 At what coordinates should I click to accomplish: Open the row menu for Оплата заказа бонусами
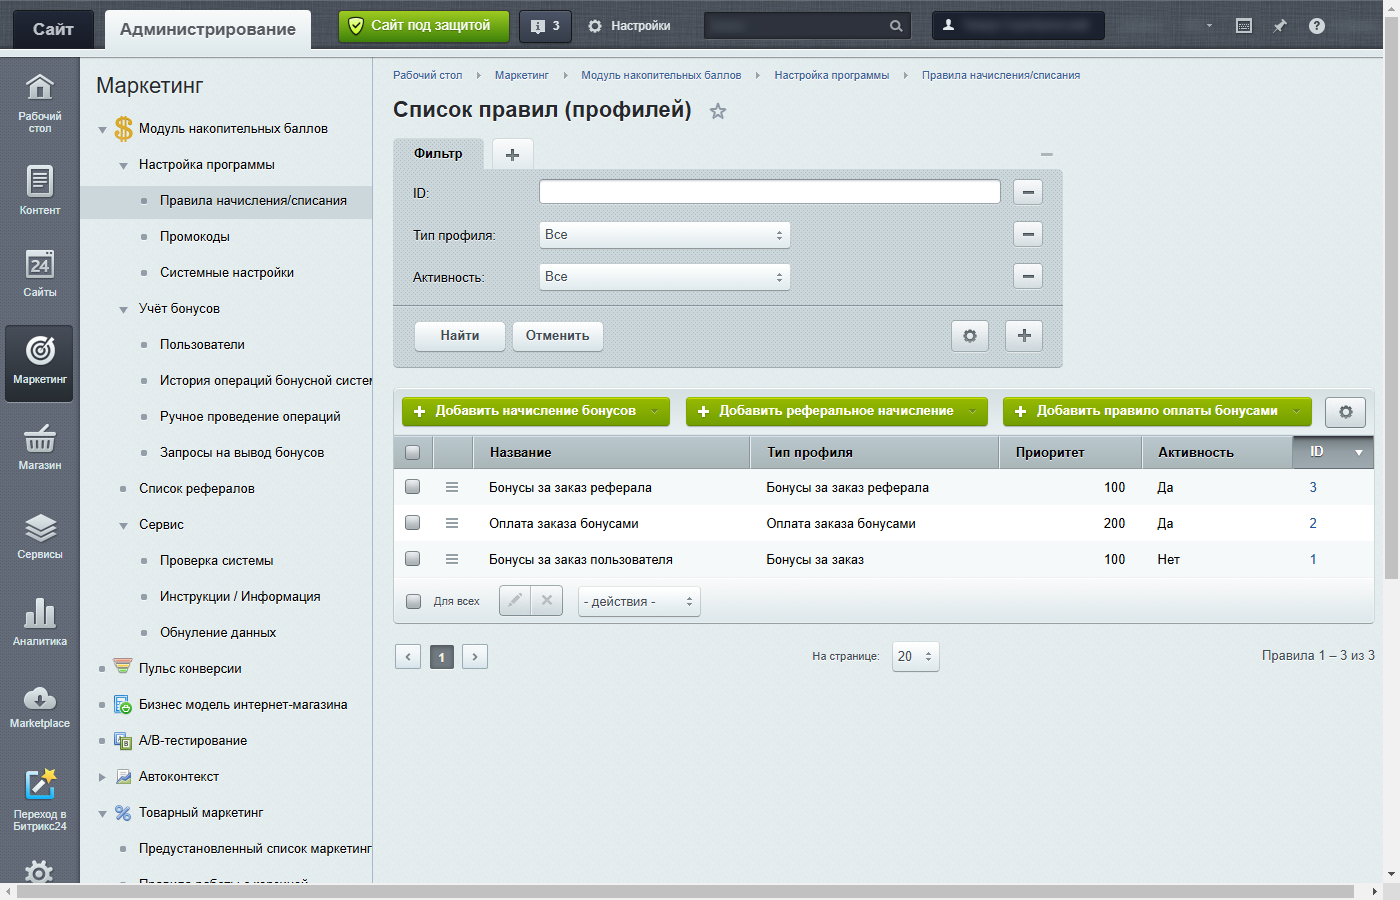(452, 523)
